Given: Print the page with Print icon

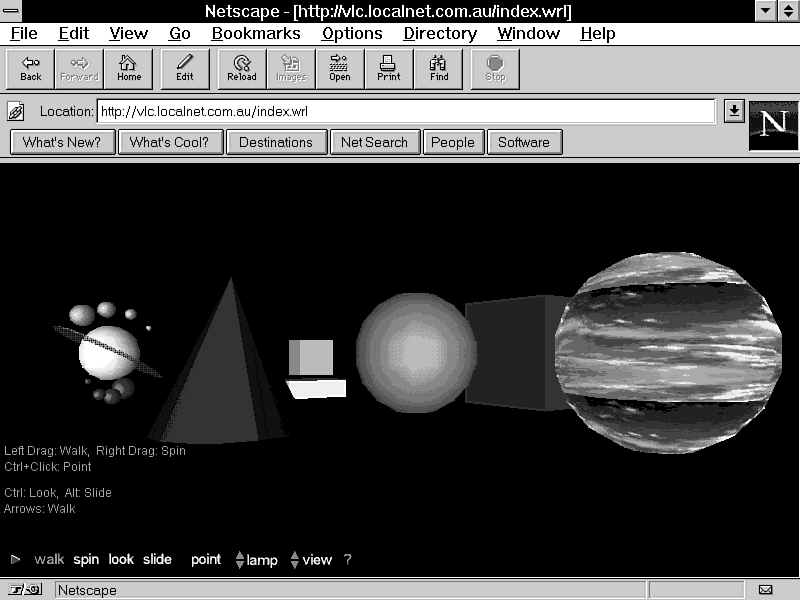Looking at the screenshot, I should 389,68.
